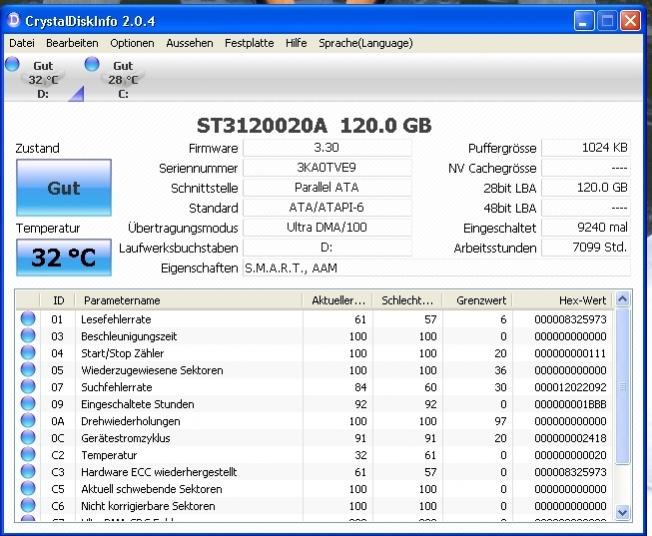652x536 pixels.
Task: Click the Firmware value 3.30 field
Action: [x=327, y=148]
